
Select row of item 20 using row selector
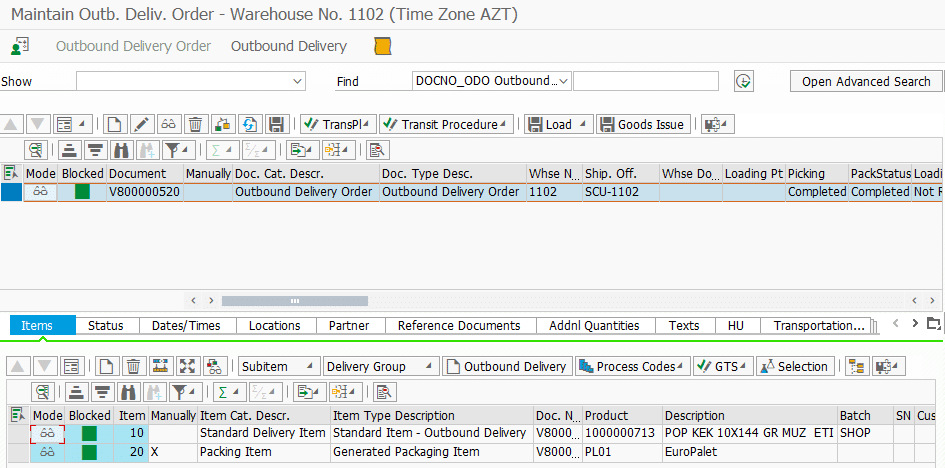point(16,452)
